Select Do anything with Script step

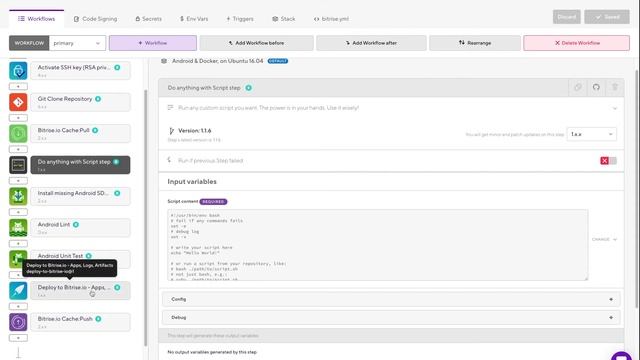click(x=80, y=165)
